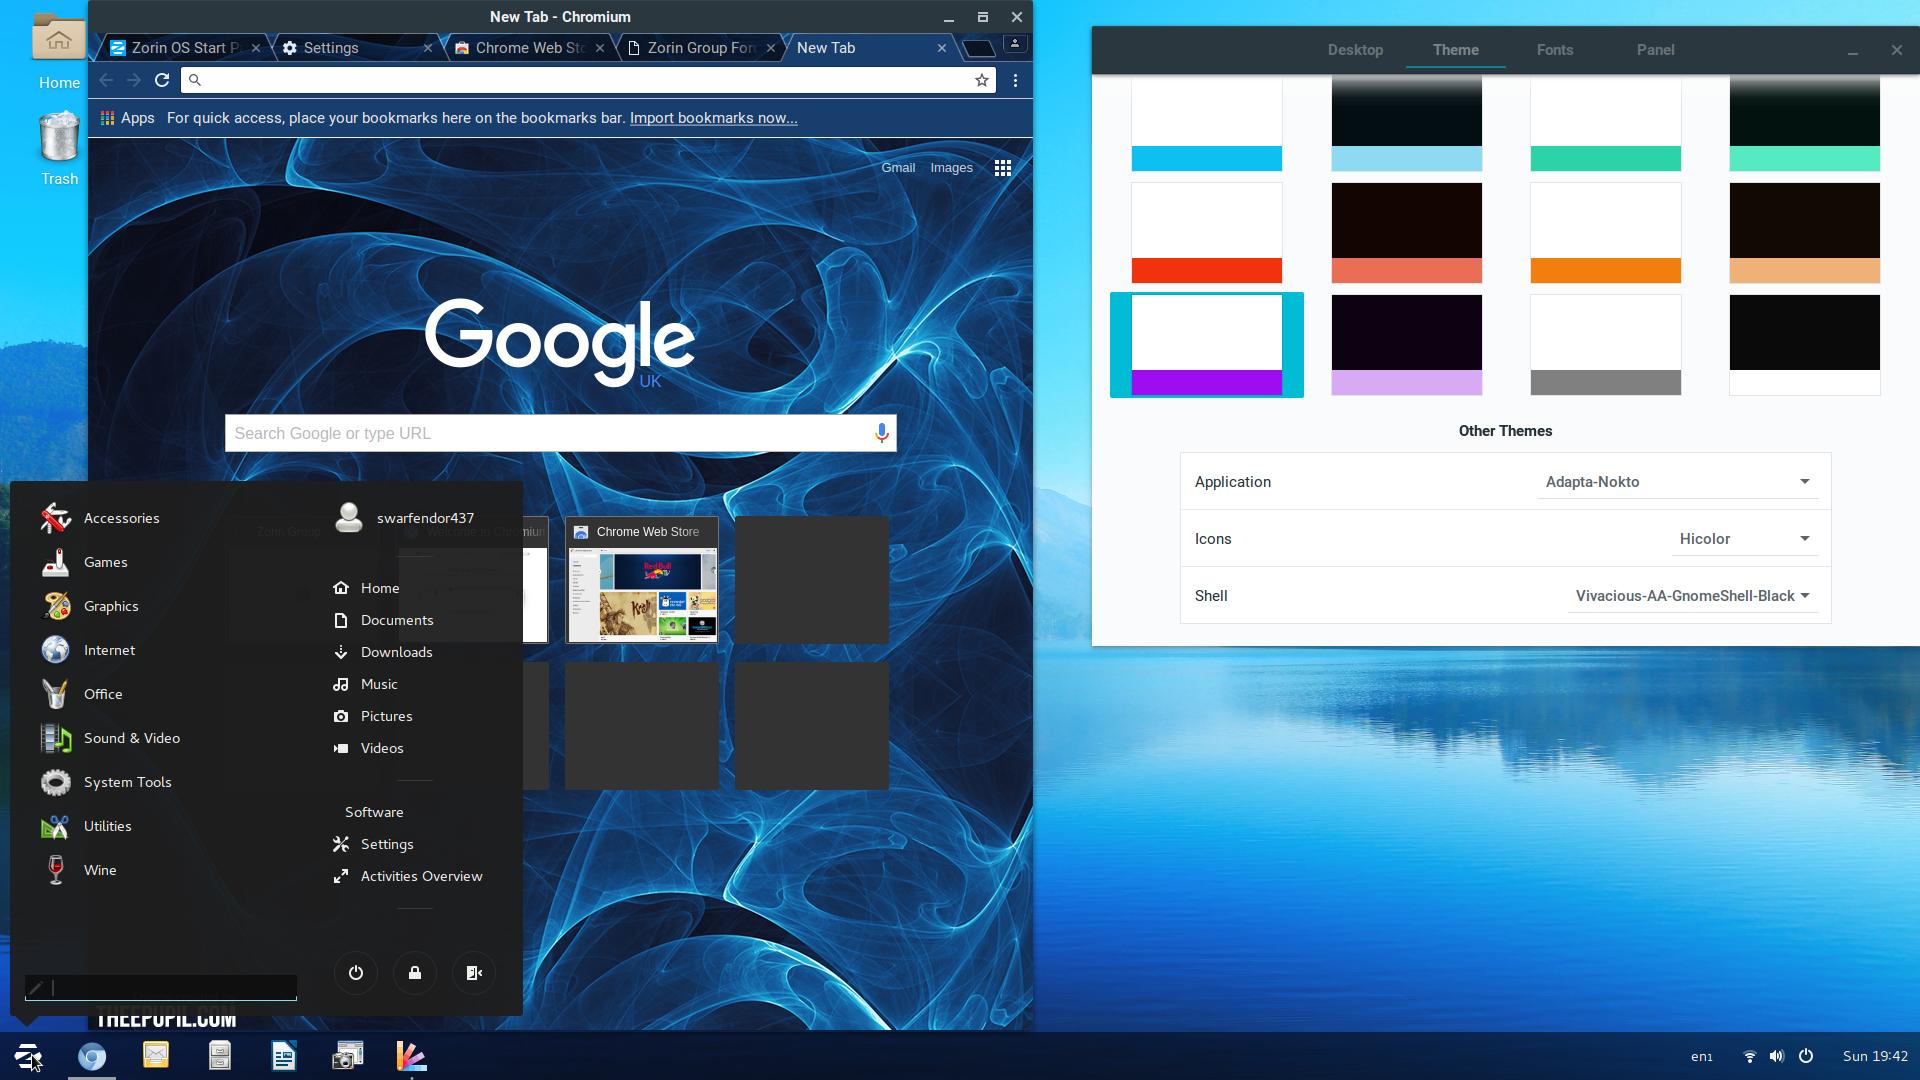Click the volume icon in system tray

tap(1776, 1056)
